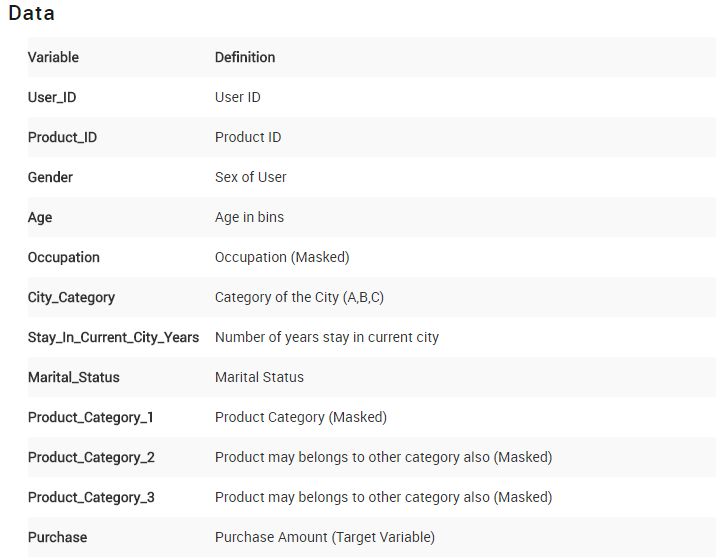Select the User_ID variable cell
Viewport: 721px width, 557px height.
click(x=52, y=97)
